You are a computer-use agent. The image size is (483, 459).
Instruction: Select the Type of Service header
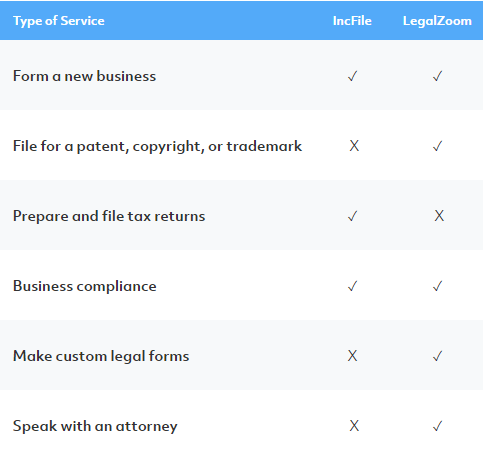pos(59,21)
